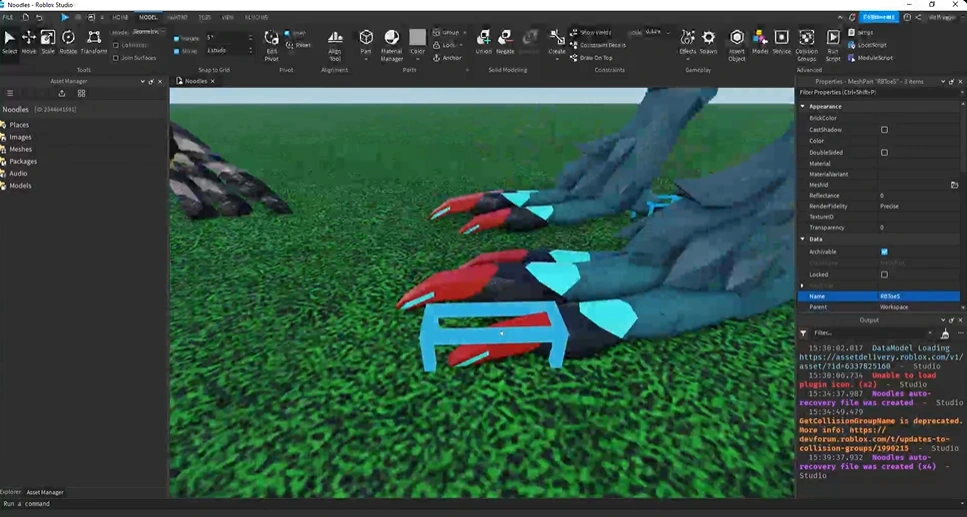Collapse the Appearance property section
This screenshot has height=517, width=967.
click(803, 107)
